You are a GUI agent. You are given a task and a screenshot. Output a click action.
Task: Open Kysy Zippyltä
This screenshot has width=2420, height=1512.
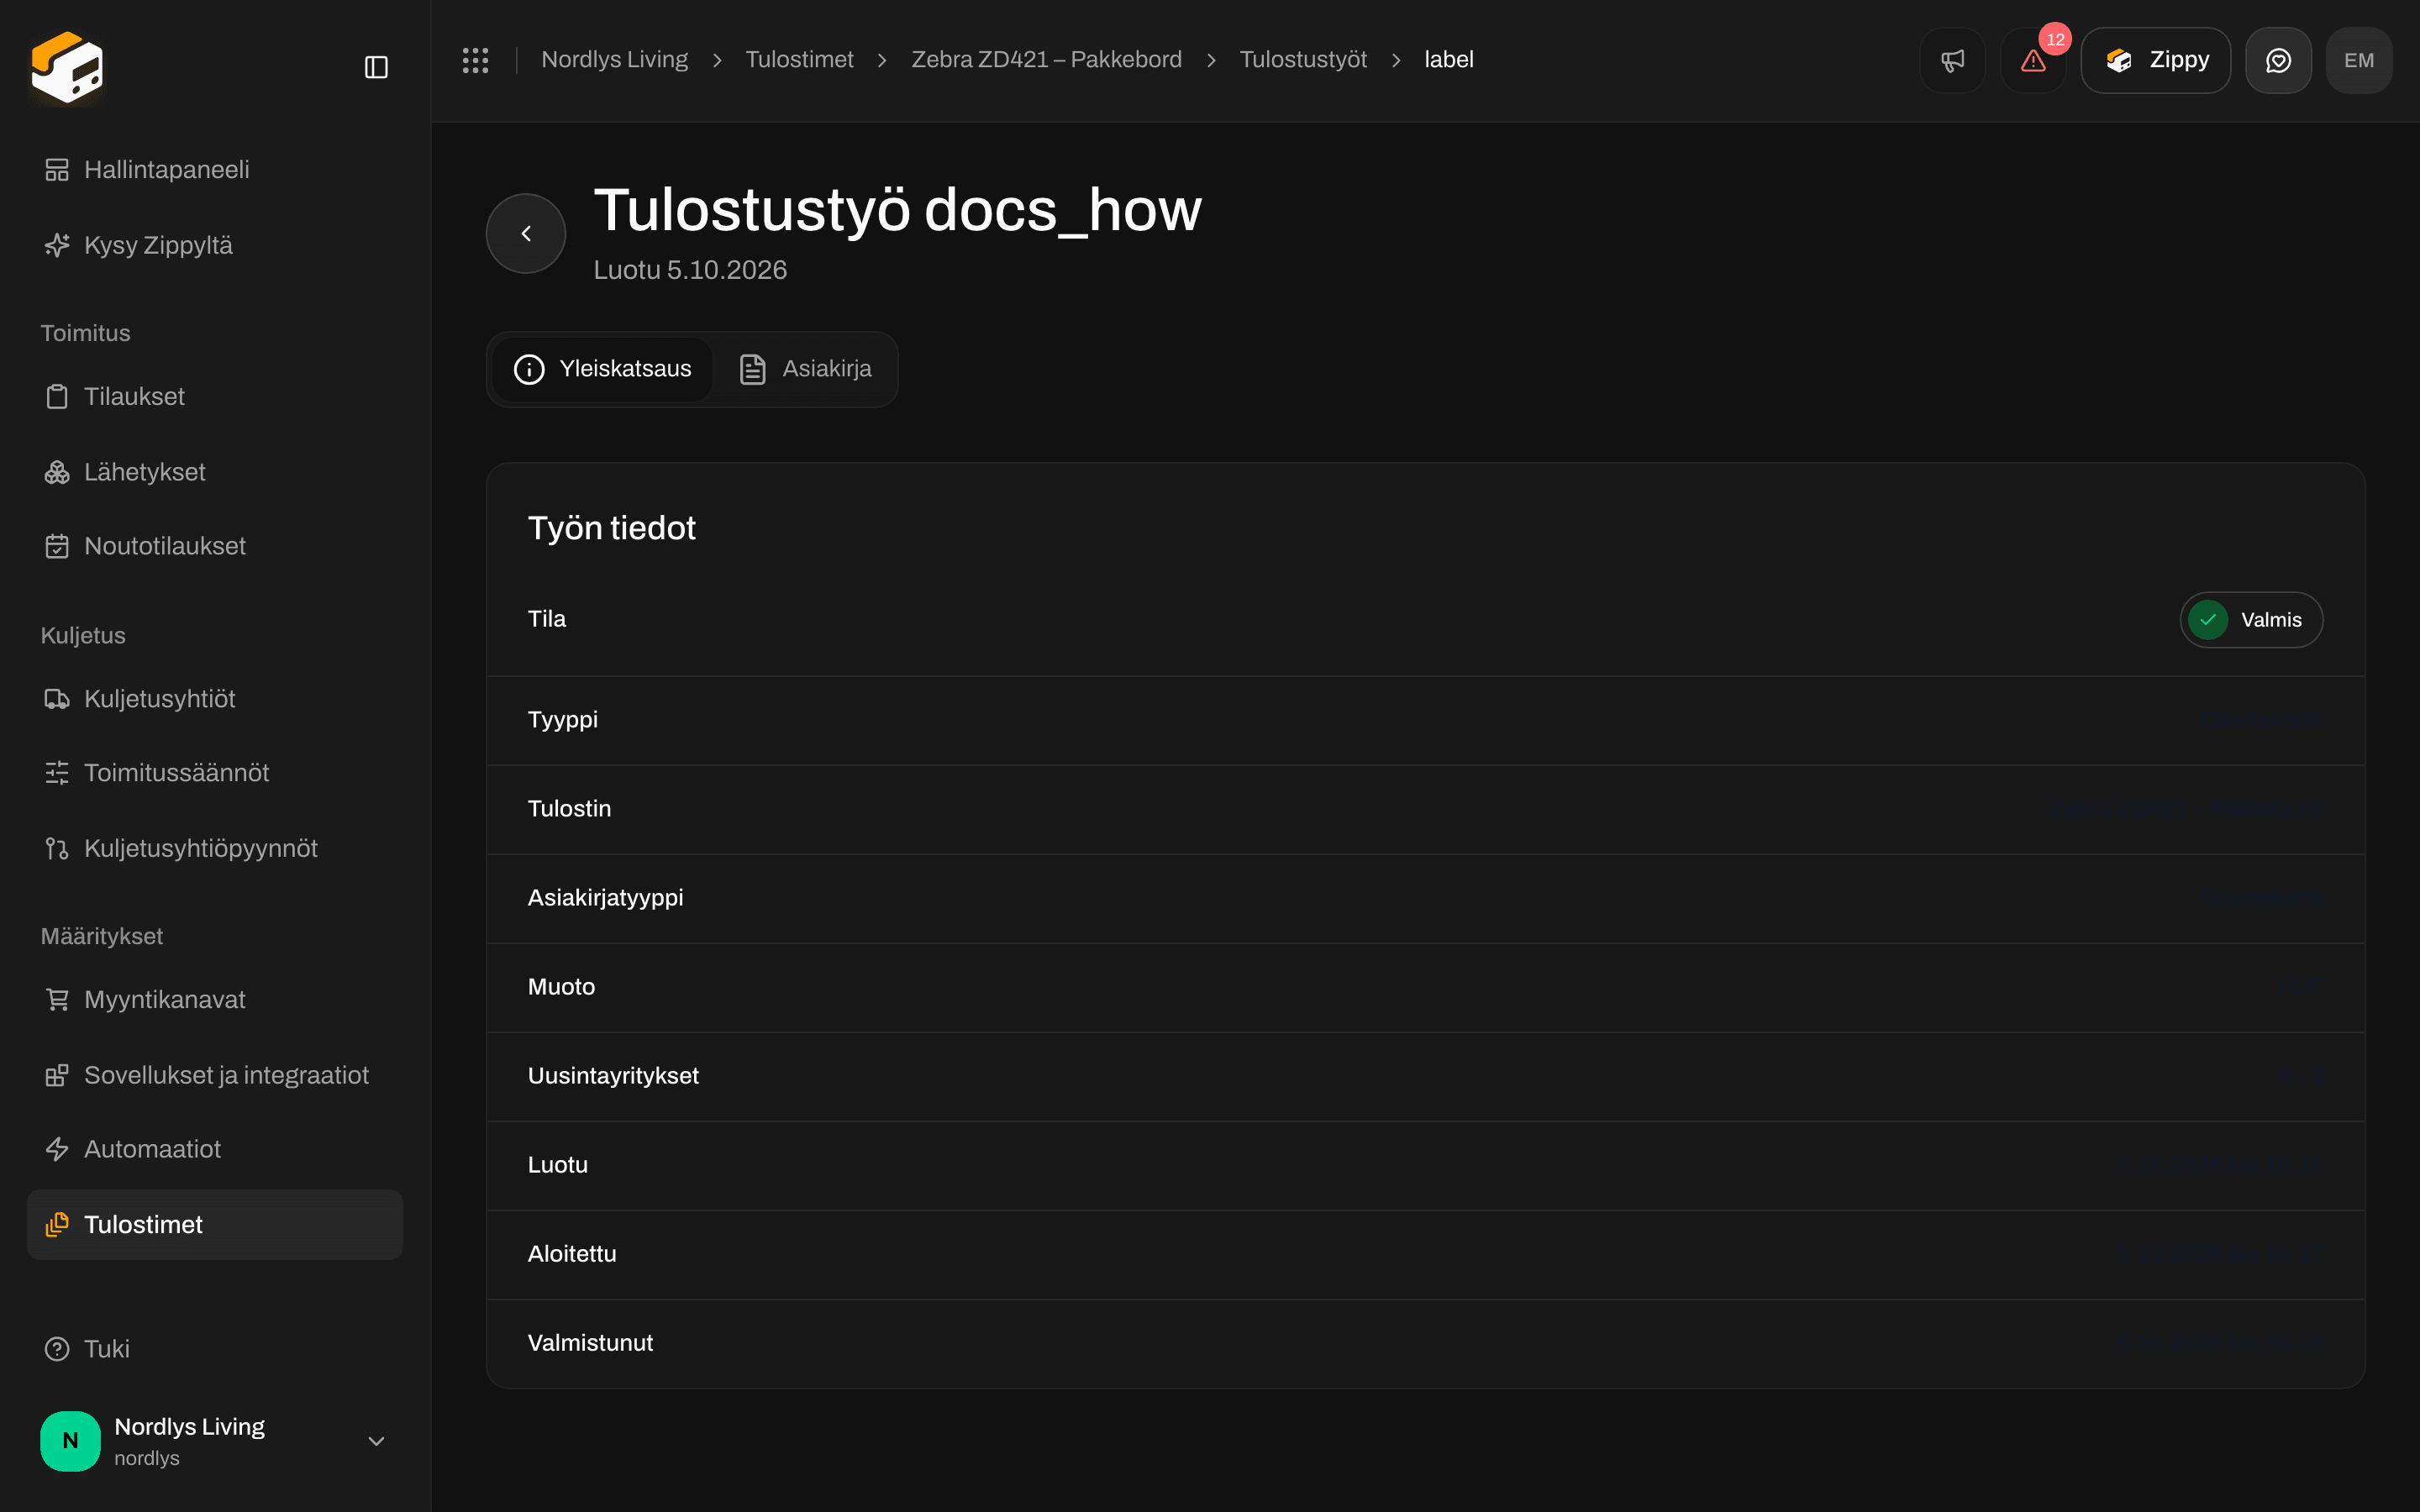(x=215, y=245)
